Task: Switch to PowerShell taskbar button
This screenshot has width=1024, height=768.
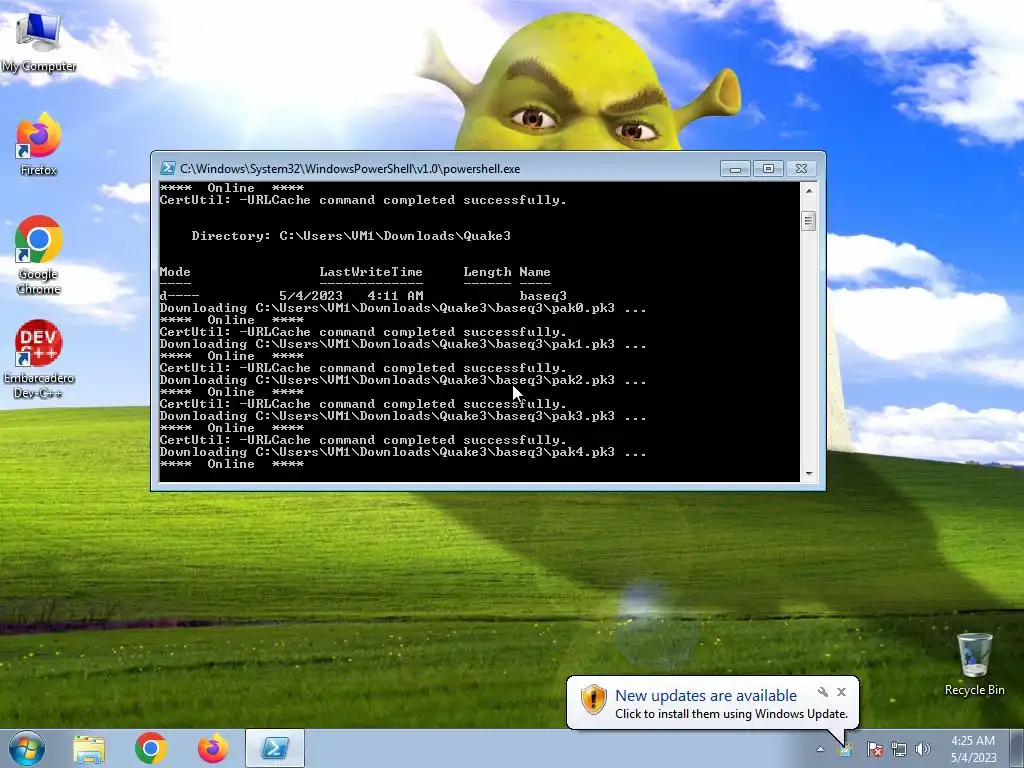Action: pyautogui.click(x=275, y=748)
